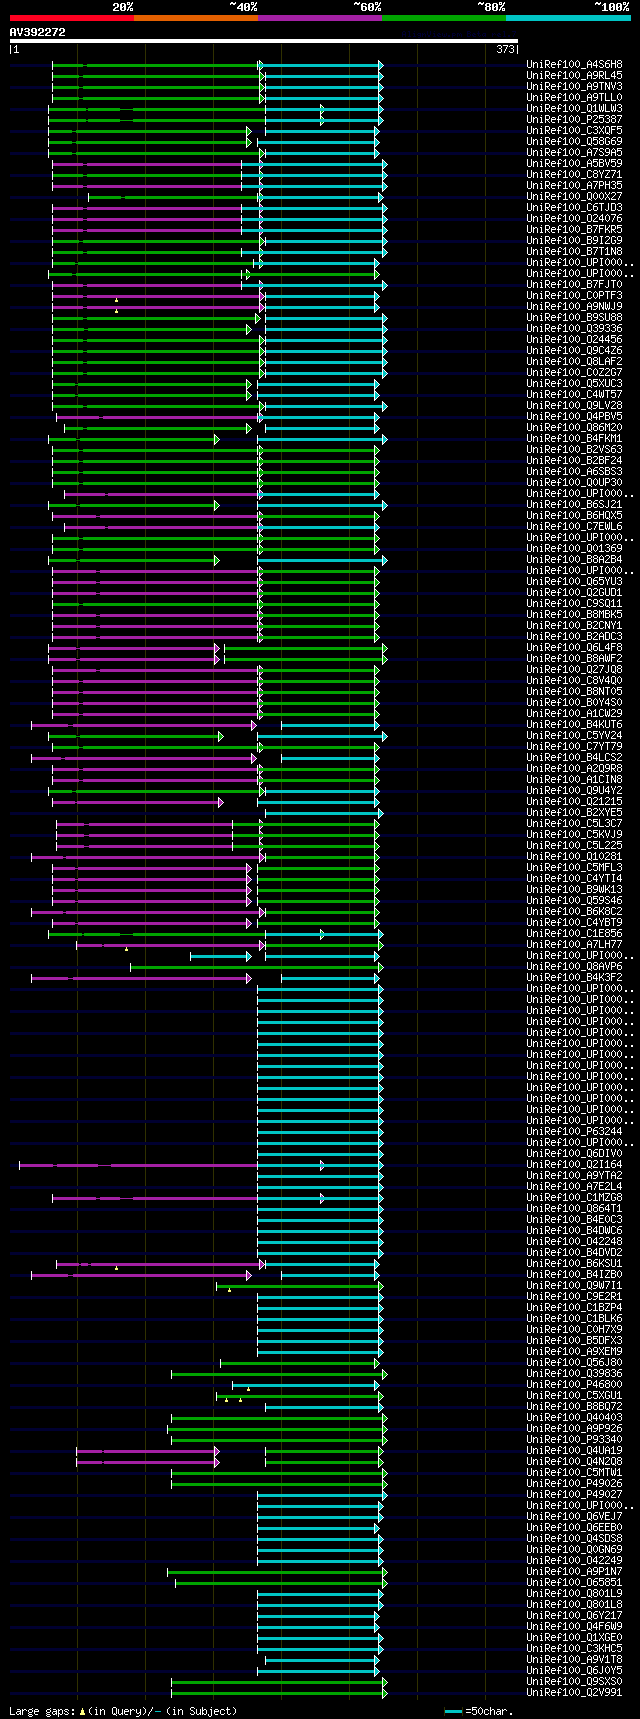
Task: Click hit label UniRef100_B6SJ21
Action: [x=574, y=504]
